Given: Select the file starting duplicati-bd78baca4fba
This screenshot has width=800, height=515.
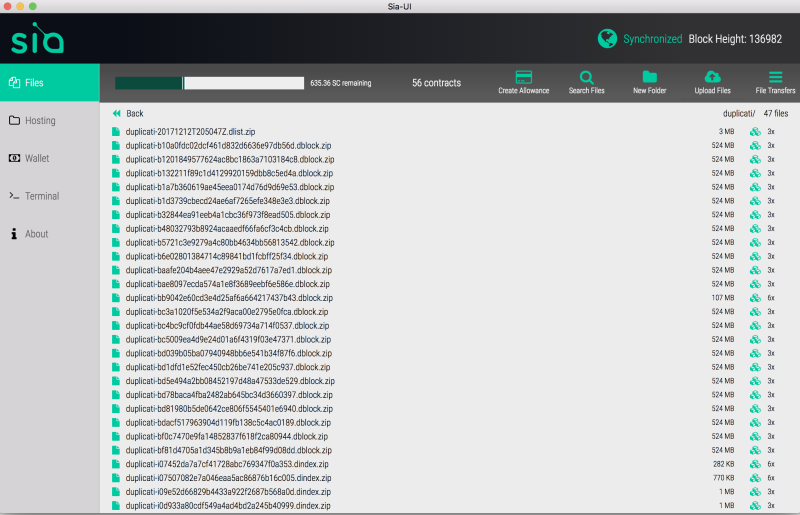Looking at the screenshot, I should click(229, 395).
